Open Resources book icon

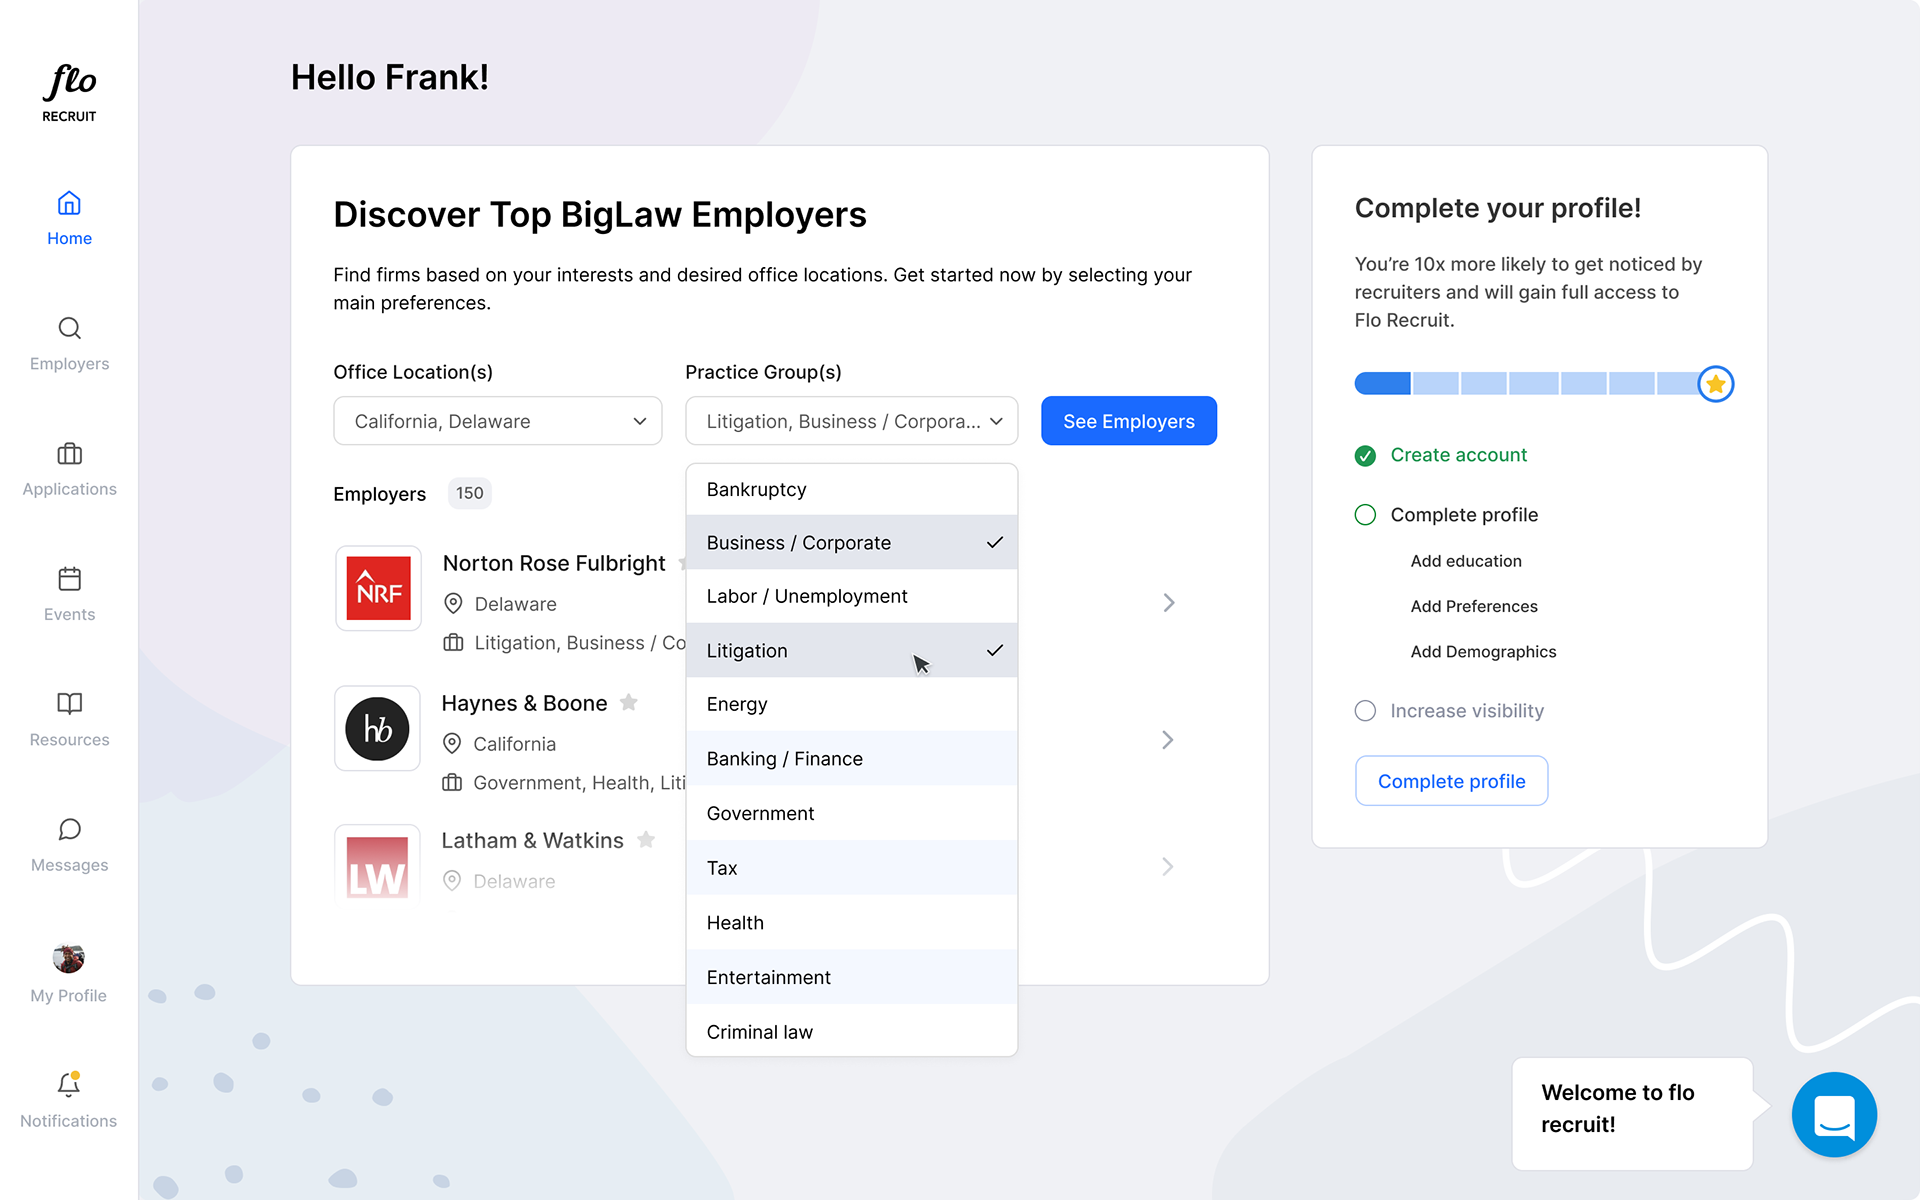(69, 704)
